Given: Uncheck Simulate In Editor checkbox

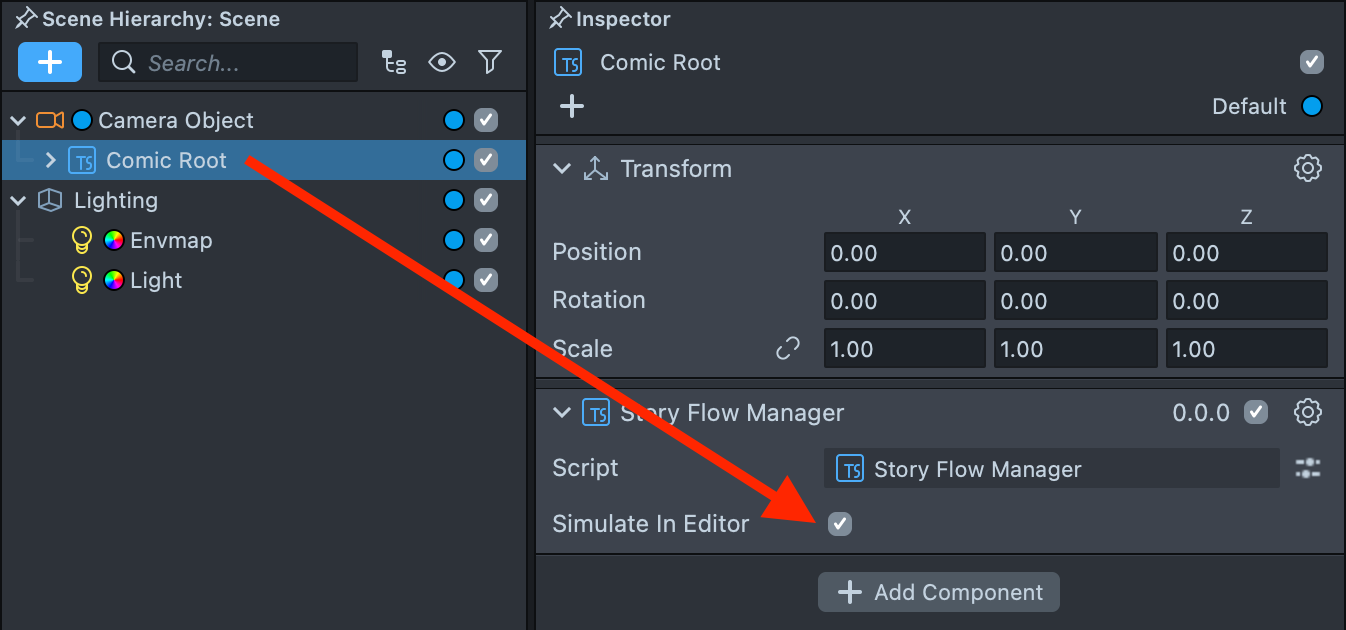Looking at the screenshot, I should [x=840, y=523].
